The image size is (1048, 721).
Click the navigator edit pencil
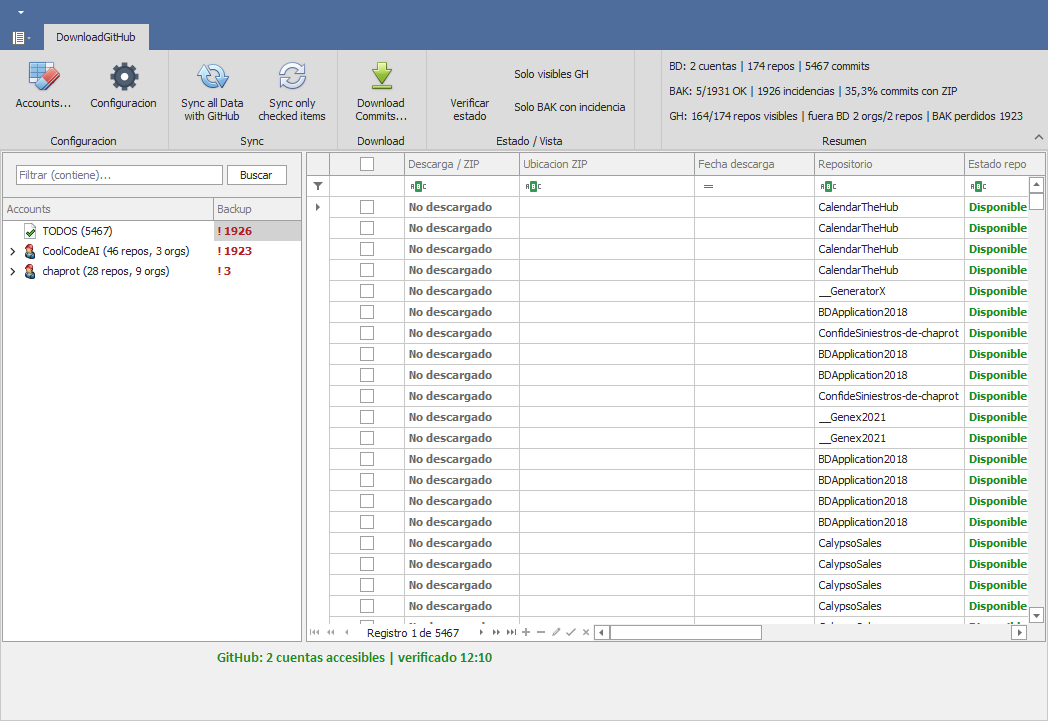coord(556,632)
